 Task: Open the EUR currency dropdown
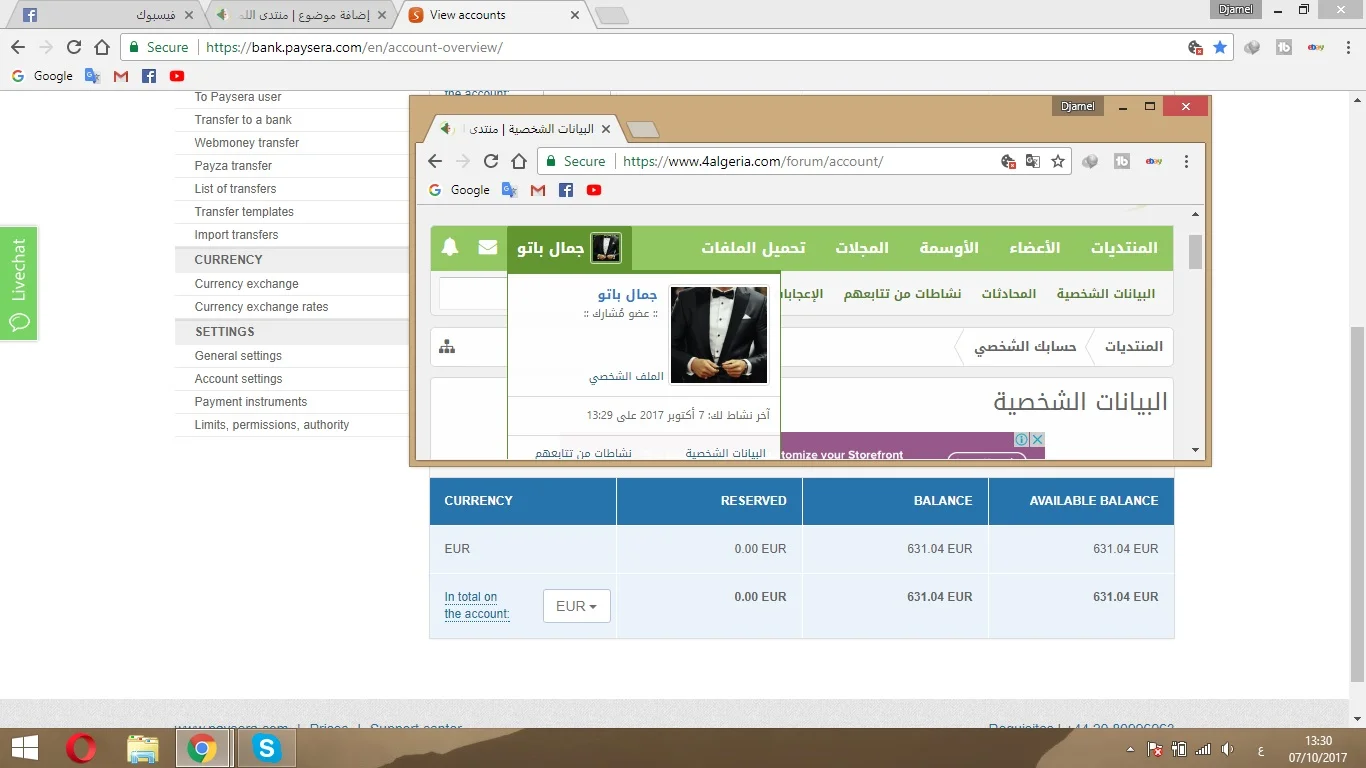coord(576,606)
